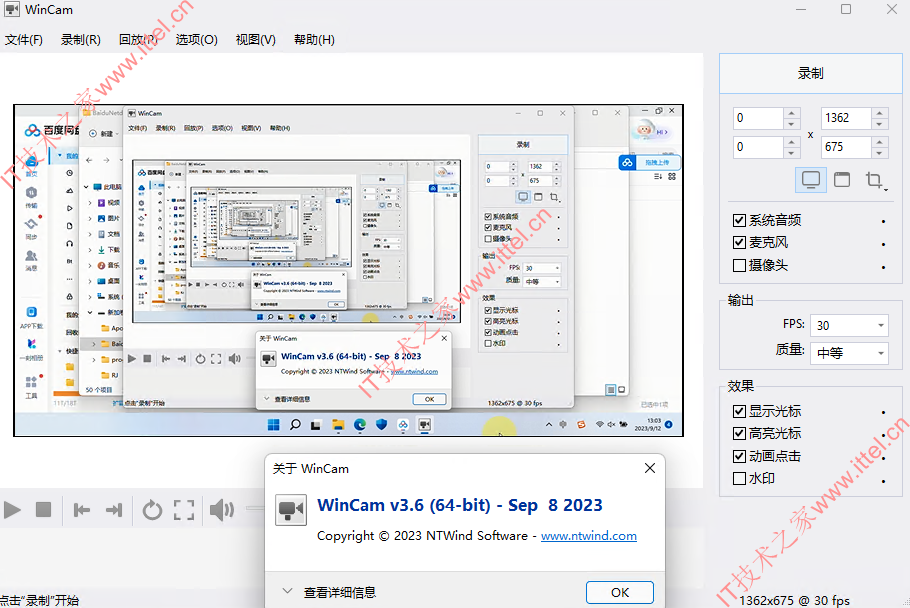Open the www.ntwind.com link
The width and height of the screenshot is (910, 608).
[588, 536]
